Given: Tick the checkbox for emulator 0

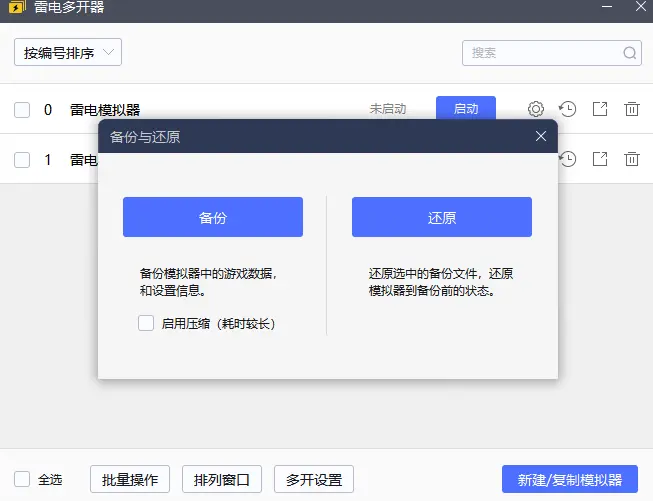Looking at the screenshot, I should (x=22, y=110).
